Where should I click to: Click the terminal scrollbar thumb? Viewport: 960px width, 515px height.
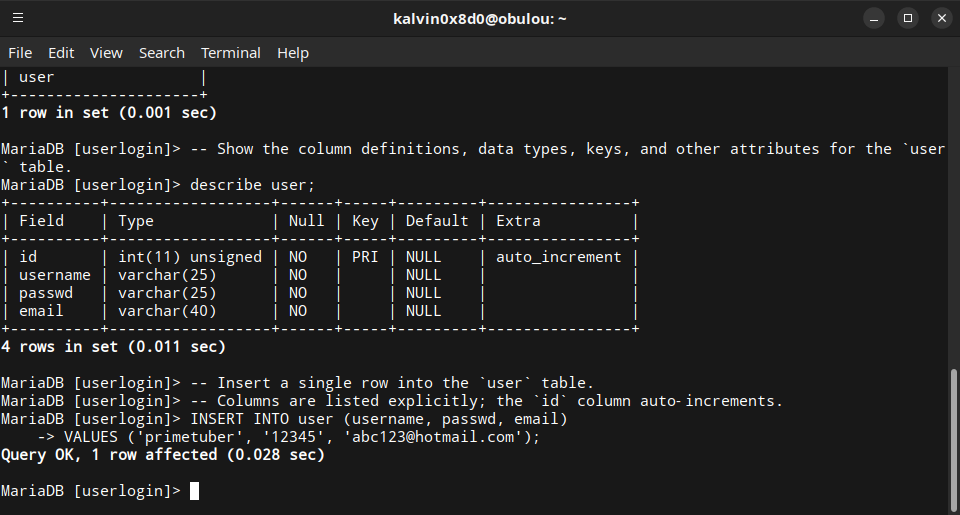pyautogui.click(x=954, y=440)
